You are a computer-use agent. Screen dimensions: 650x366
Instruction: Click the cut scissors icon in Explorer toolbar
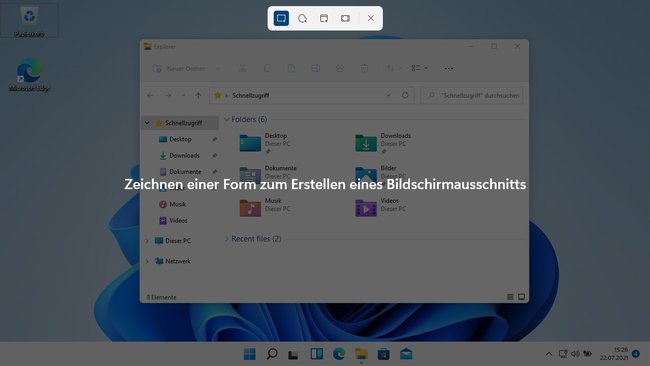[x=243, y=68]
